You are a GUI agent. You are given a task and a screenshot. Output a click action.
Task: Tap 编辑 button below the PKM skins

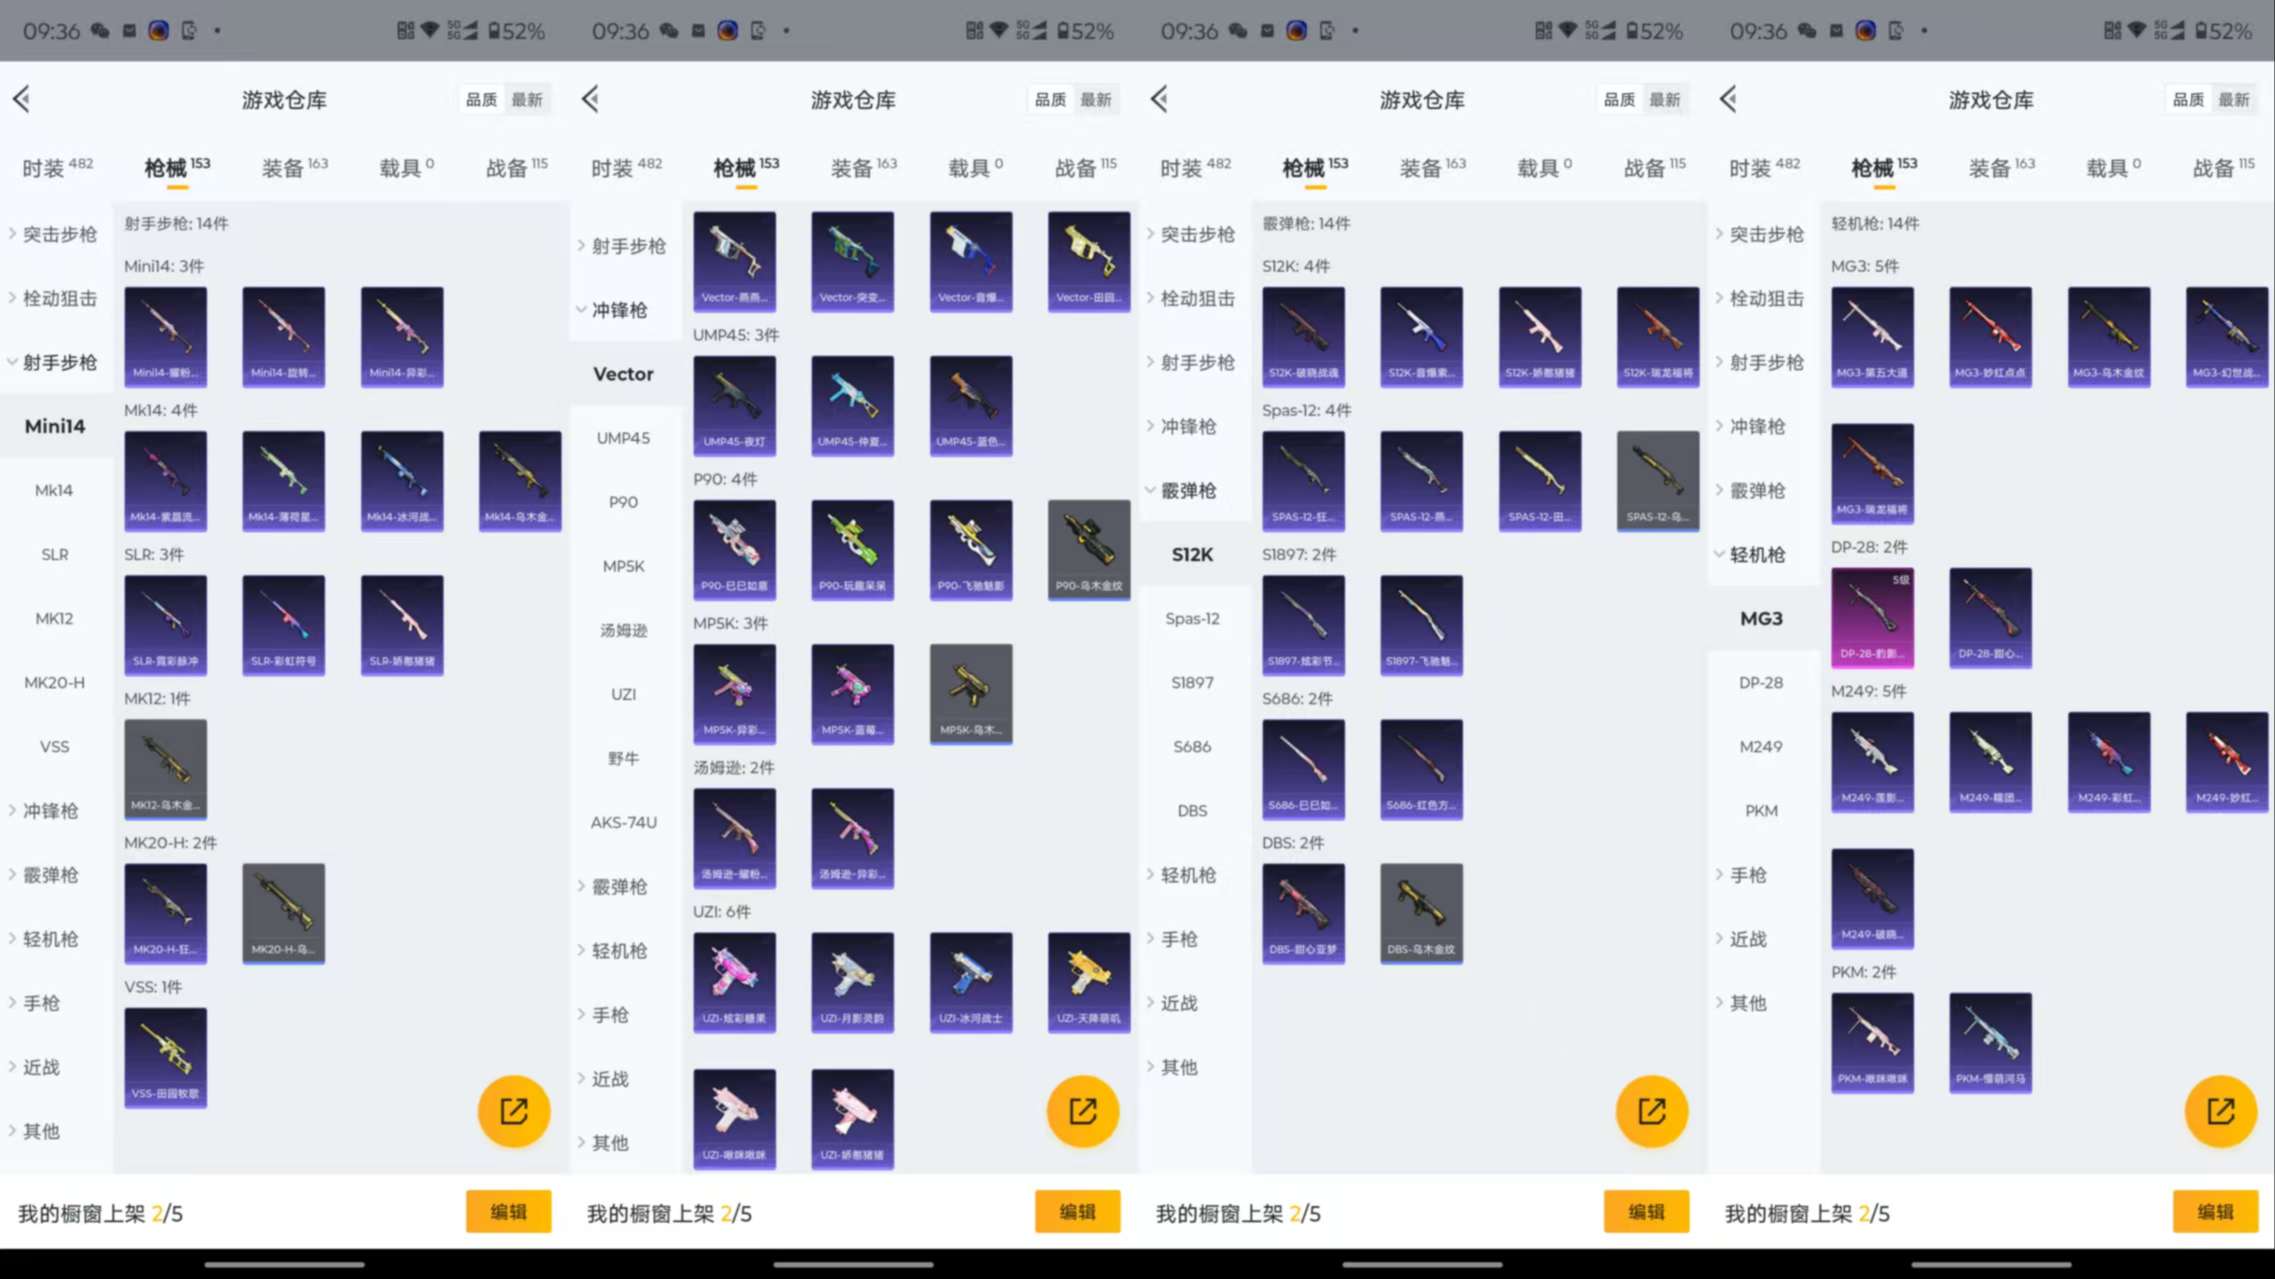tap(2214, 1211)
